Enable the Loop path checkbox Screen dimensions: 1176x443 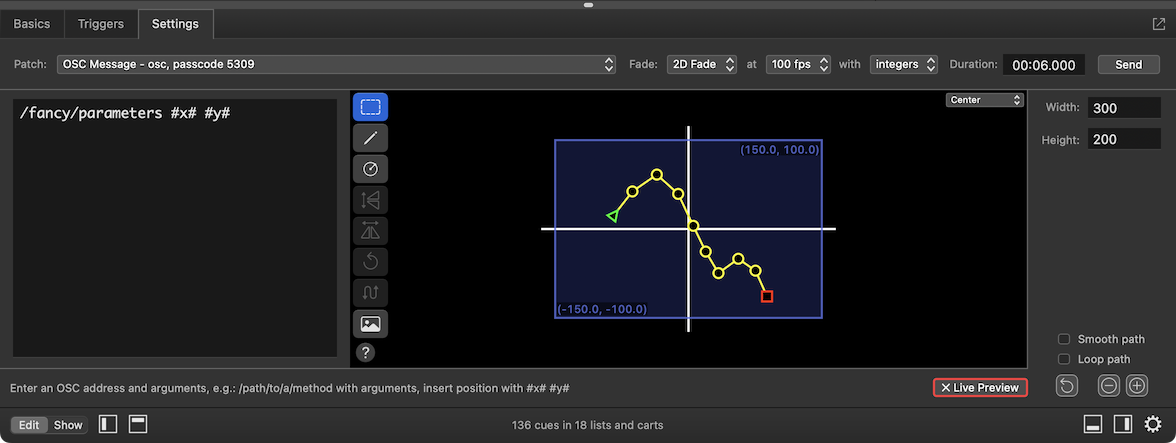point(1064,359)
